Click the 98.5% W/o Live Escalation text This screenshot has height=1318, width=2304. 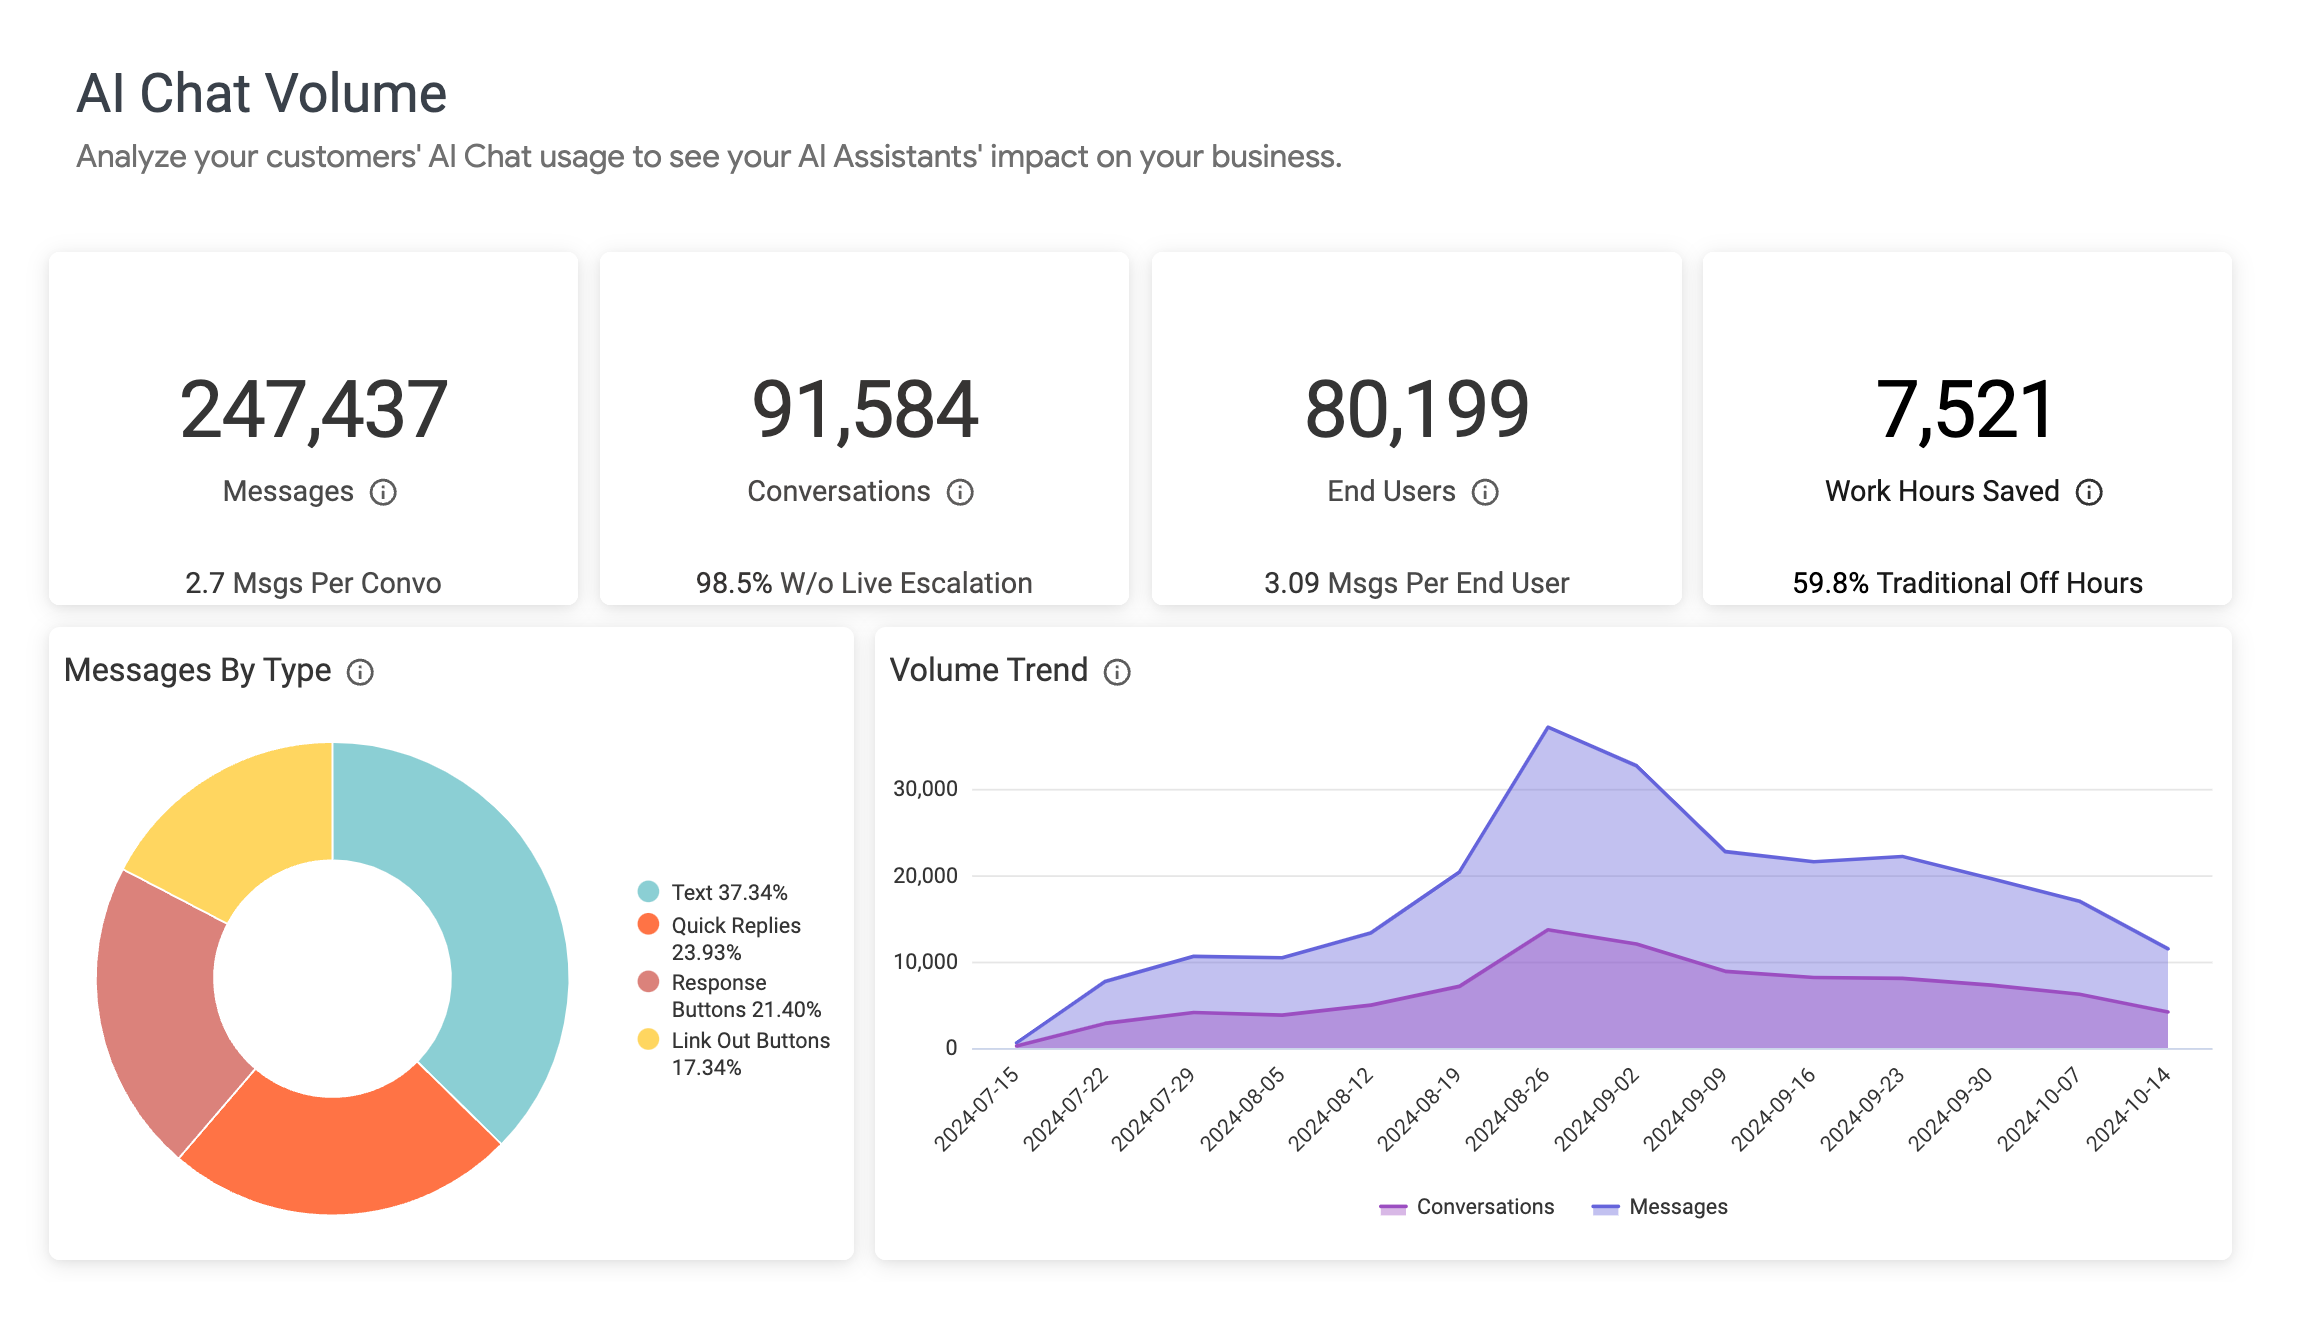pos(864,583)
